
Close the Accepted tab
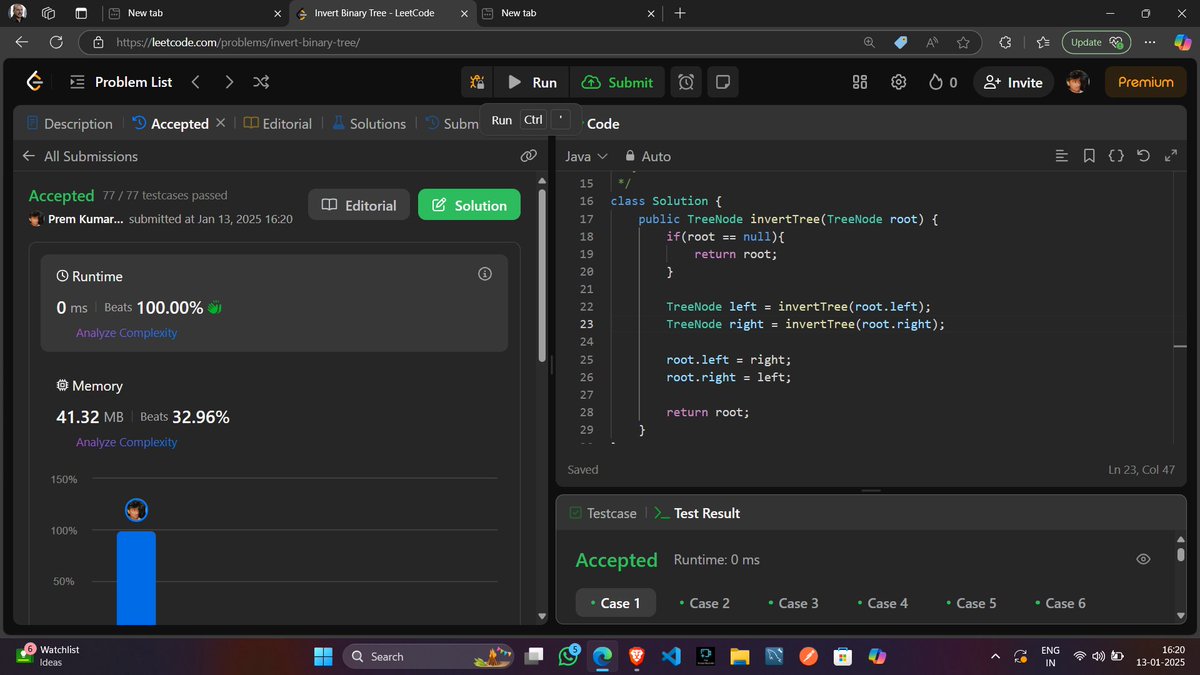pyautogui.click(x=221, y=123)
